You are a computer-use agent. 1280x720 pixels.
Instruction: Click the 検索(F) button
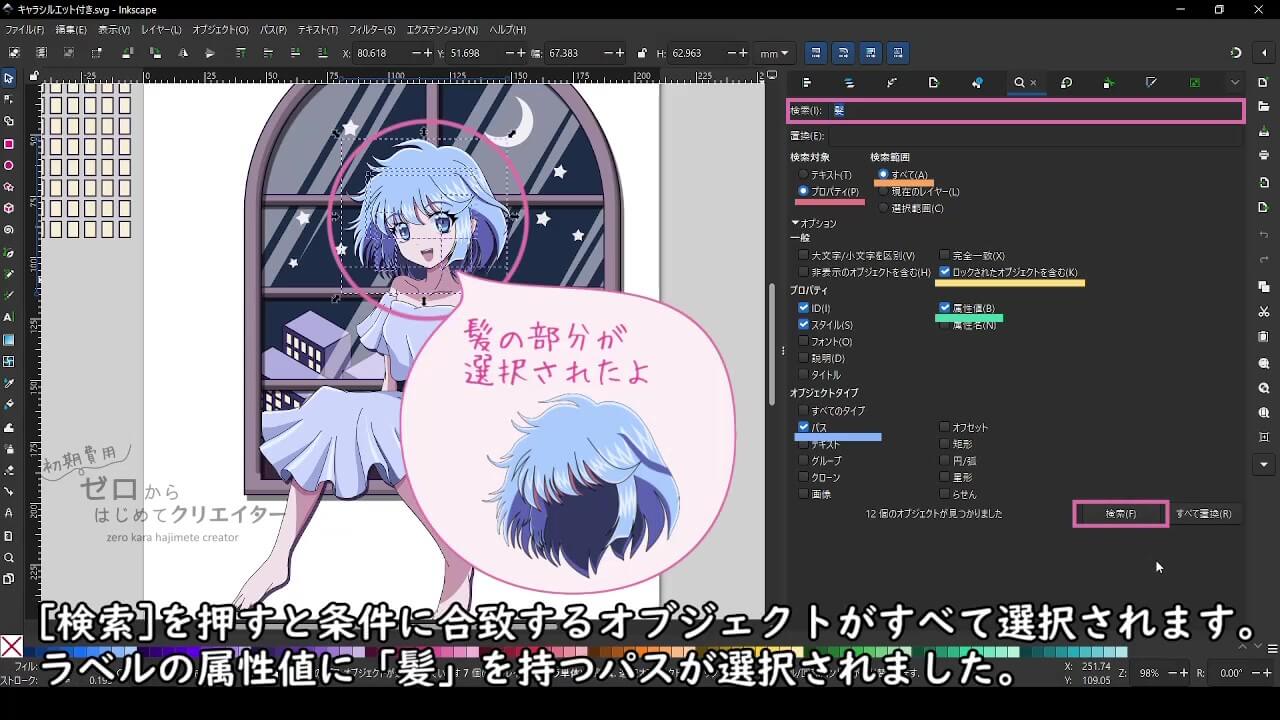tap(1120, 514)
